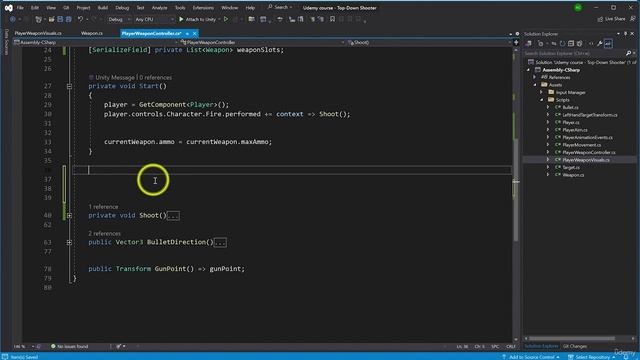Expand the References node

coord(535,78)
